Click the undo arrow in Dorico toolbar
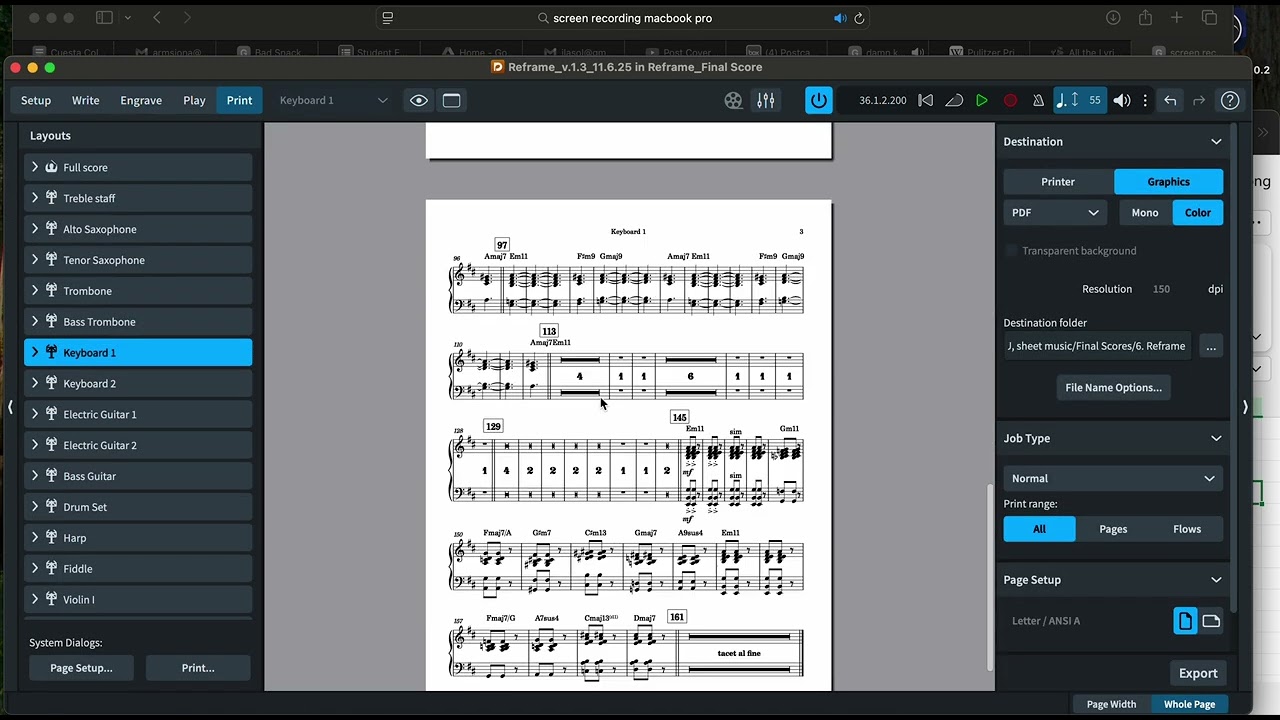This screenshot has height=720, width=1280. point(1170,100)
